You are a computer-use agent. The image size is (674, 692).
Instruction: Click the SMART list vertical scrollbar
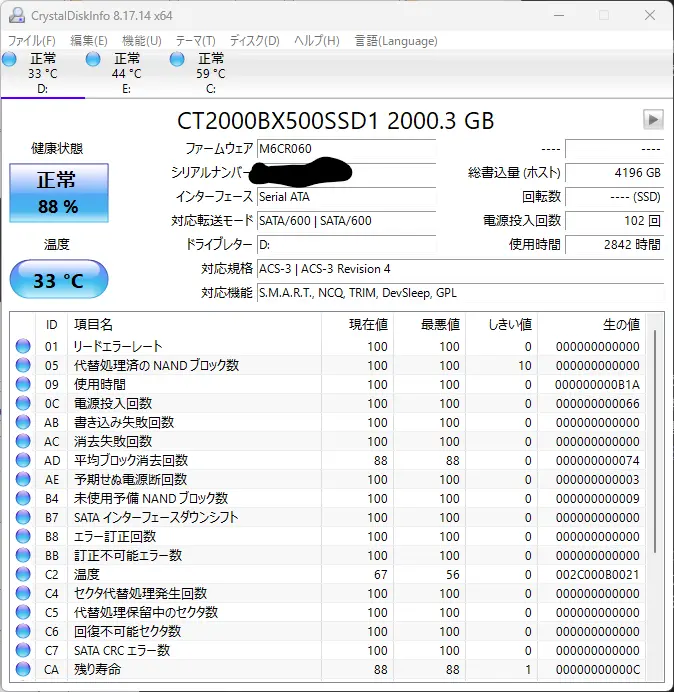(655, 441)
